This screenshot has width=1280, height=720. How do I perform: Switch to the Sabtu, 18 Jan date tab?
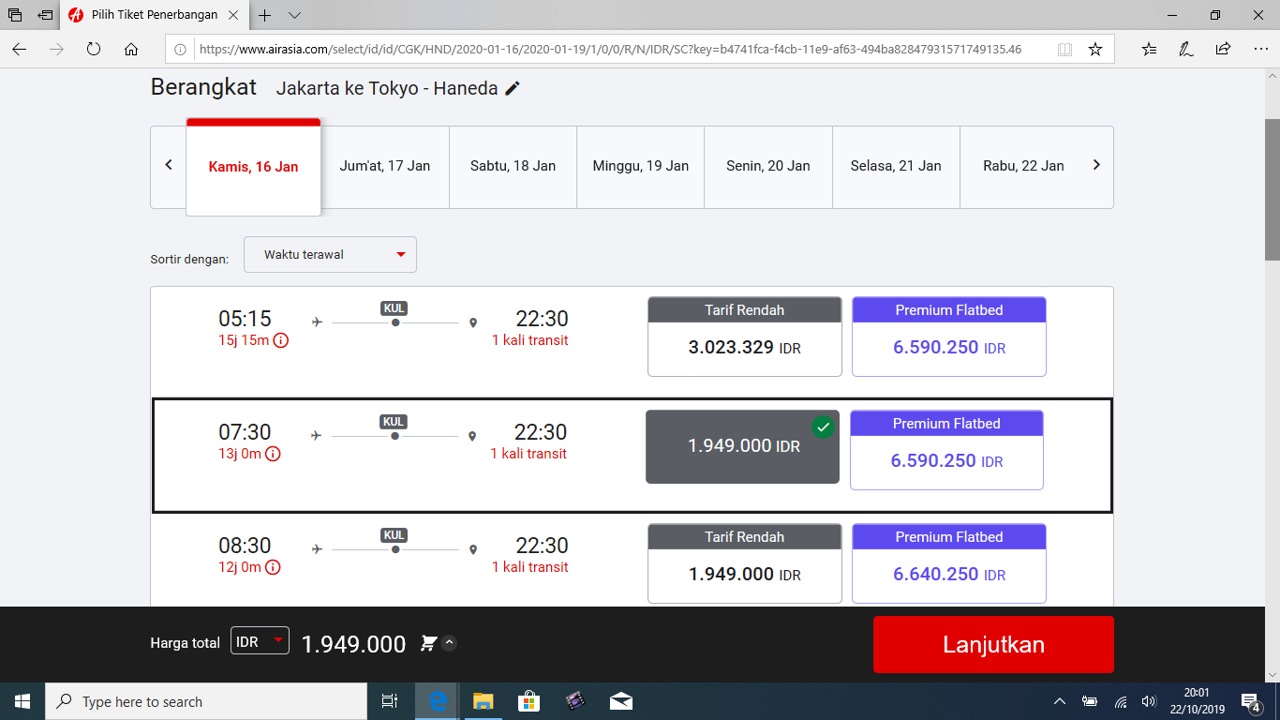[x=513, y=166]
